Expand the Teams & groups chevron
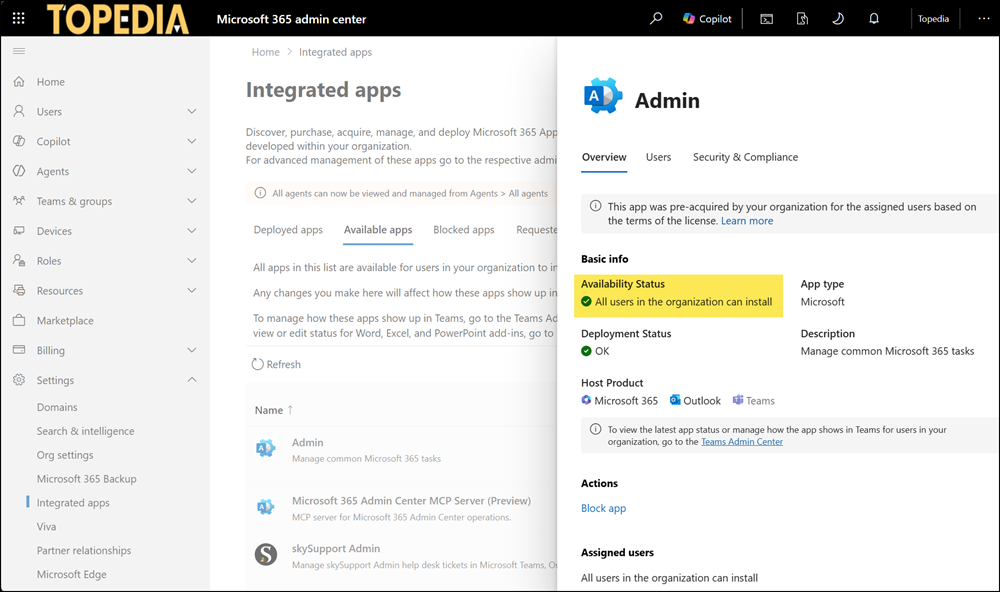Screen dimensions: 1000x592 click(191, 201)
